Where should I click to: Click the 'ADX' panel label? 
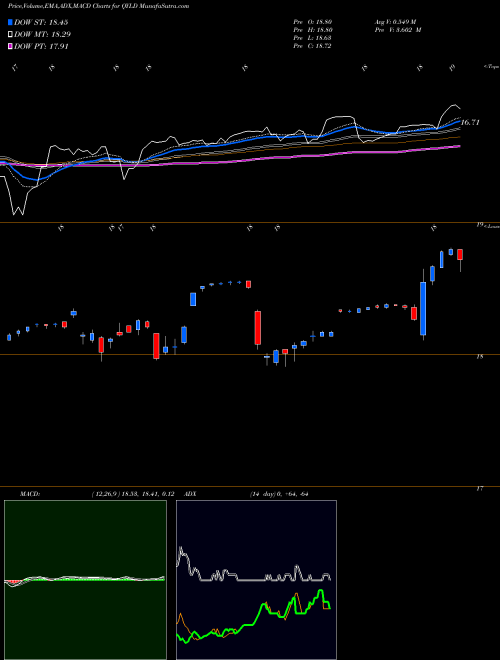coord(191,494)
